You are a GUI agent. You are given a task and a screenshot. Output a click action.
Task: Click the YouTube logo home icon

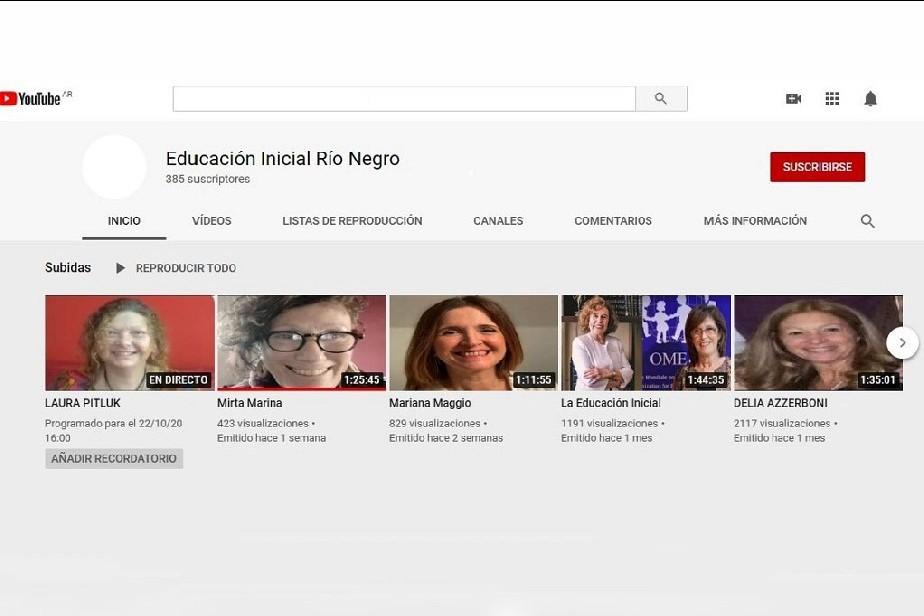[31, 98]
